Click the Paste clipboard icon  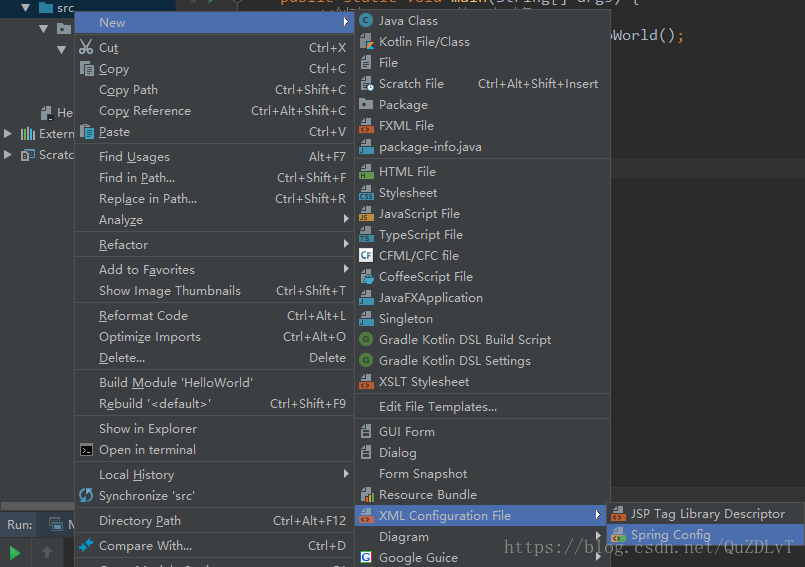(87, 131)
